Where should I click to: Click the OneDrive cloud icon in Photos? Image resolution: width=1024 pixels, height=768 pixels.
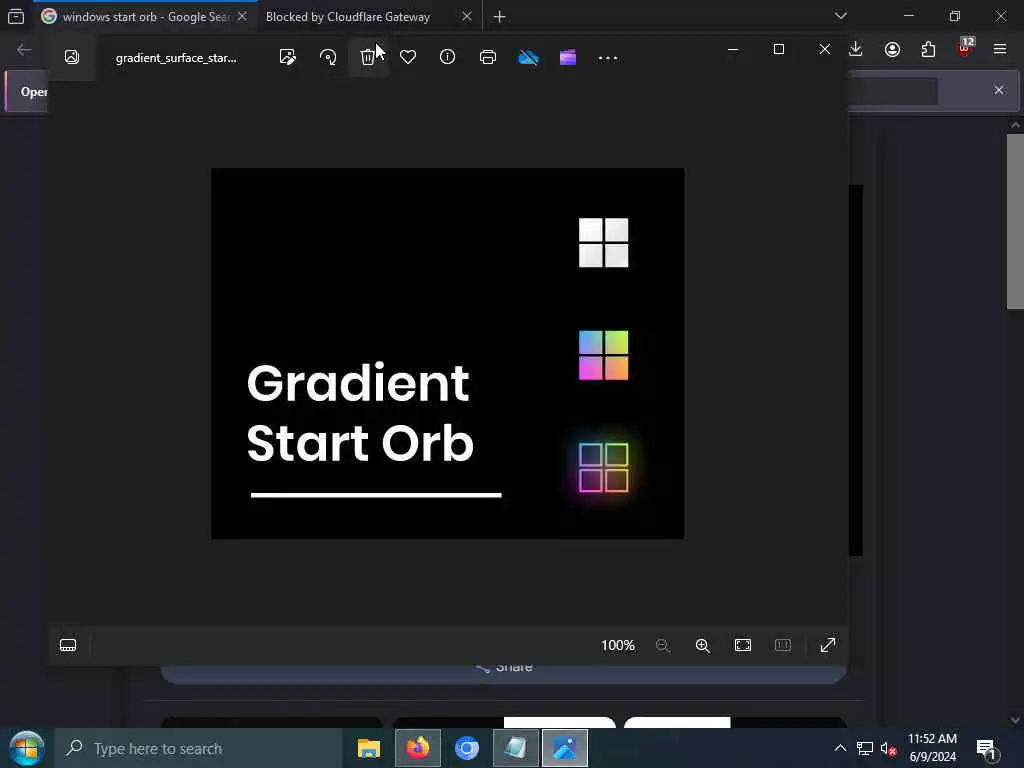(x=528, y=57)
